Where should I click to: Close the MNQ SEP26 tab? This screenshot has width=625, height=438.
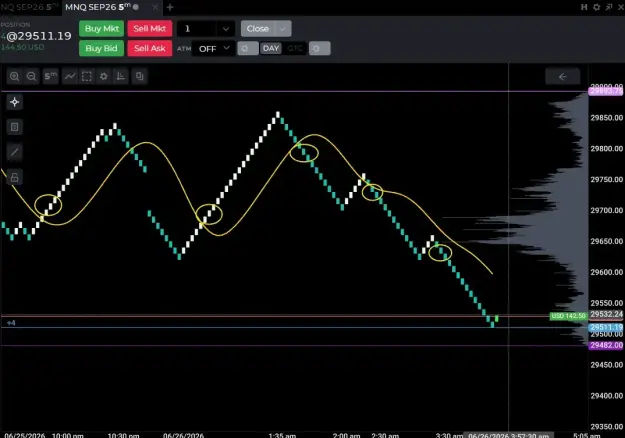click(155, 7)
